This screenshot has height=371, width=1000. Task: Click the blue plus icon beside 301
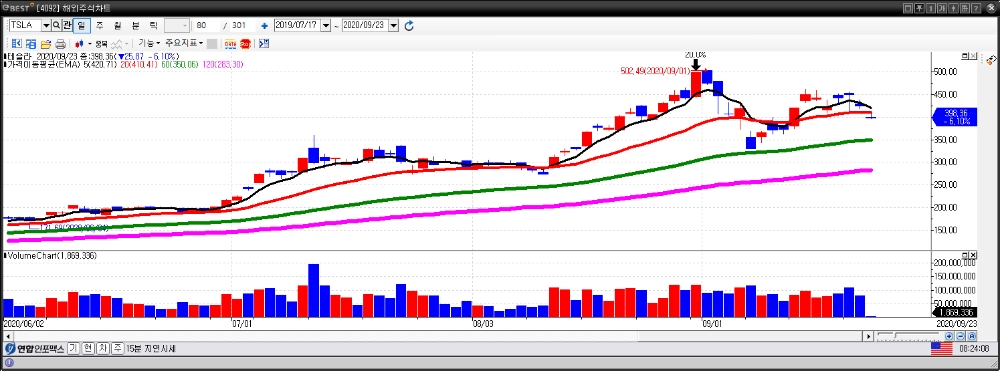coord(265,26)
